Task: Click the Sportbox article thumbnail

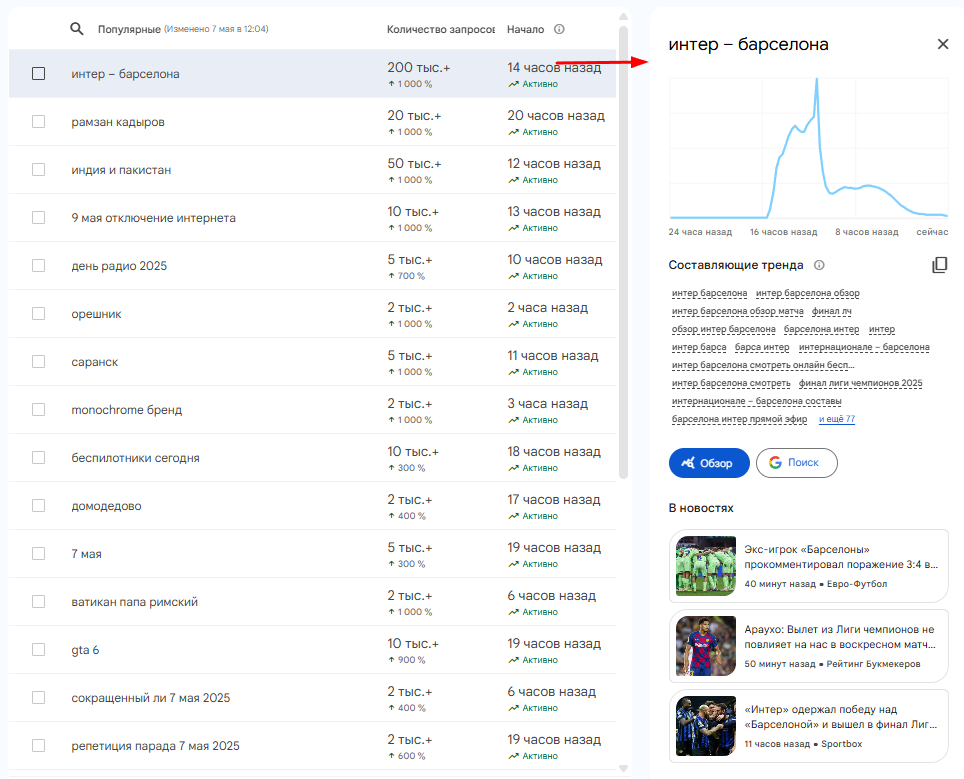Action: click(x=706, y=726)
